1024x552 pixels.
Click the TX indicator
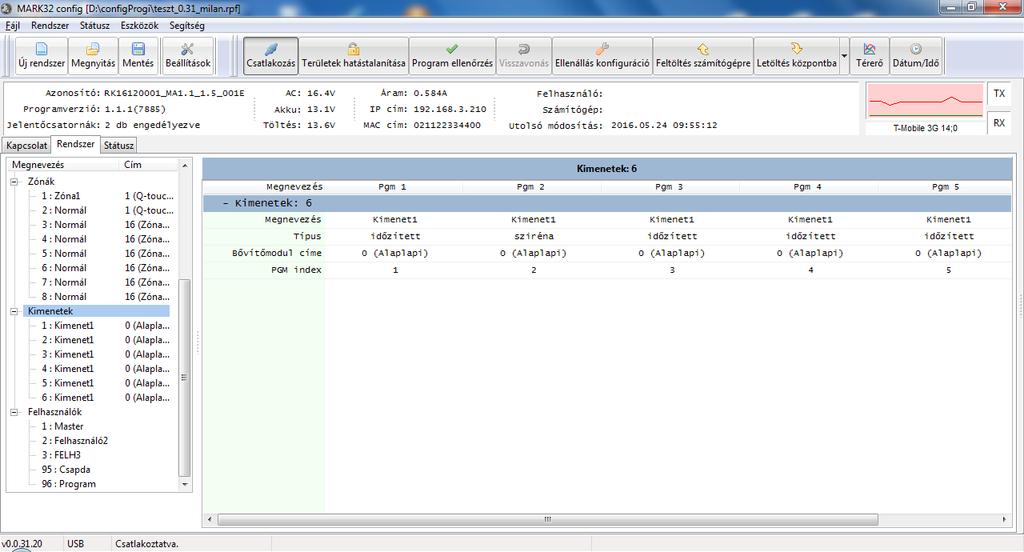(999, 93)
